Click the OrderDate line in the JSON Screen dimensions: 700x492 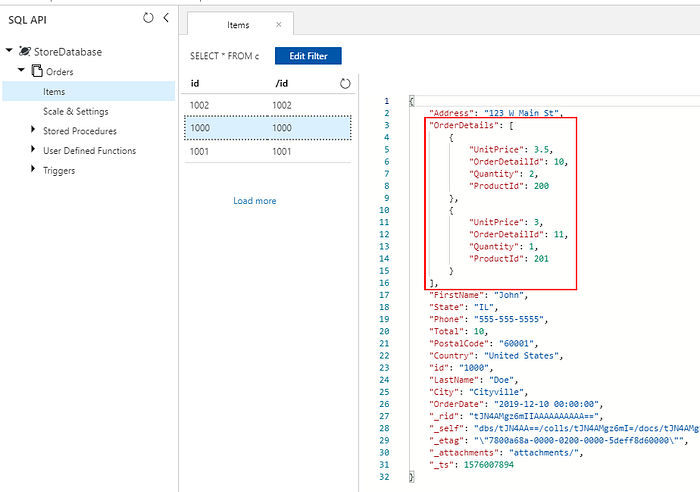tap(516, 404)
